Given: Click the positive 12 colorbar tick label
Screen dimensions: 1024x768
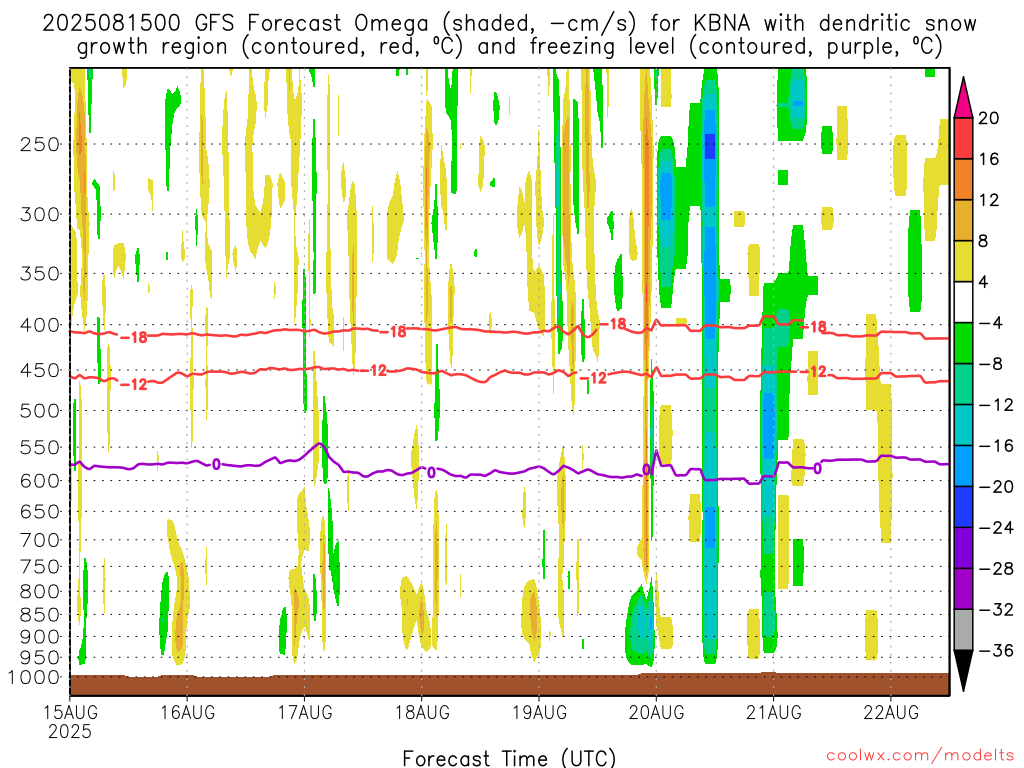Looking at the screenshot, I should click(989, 200).
